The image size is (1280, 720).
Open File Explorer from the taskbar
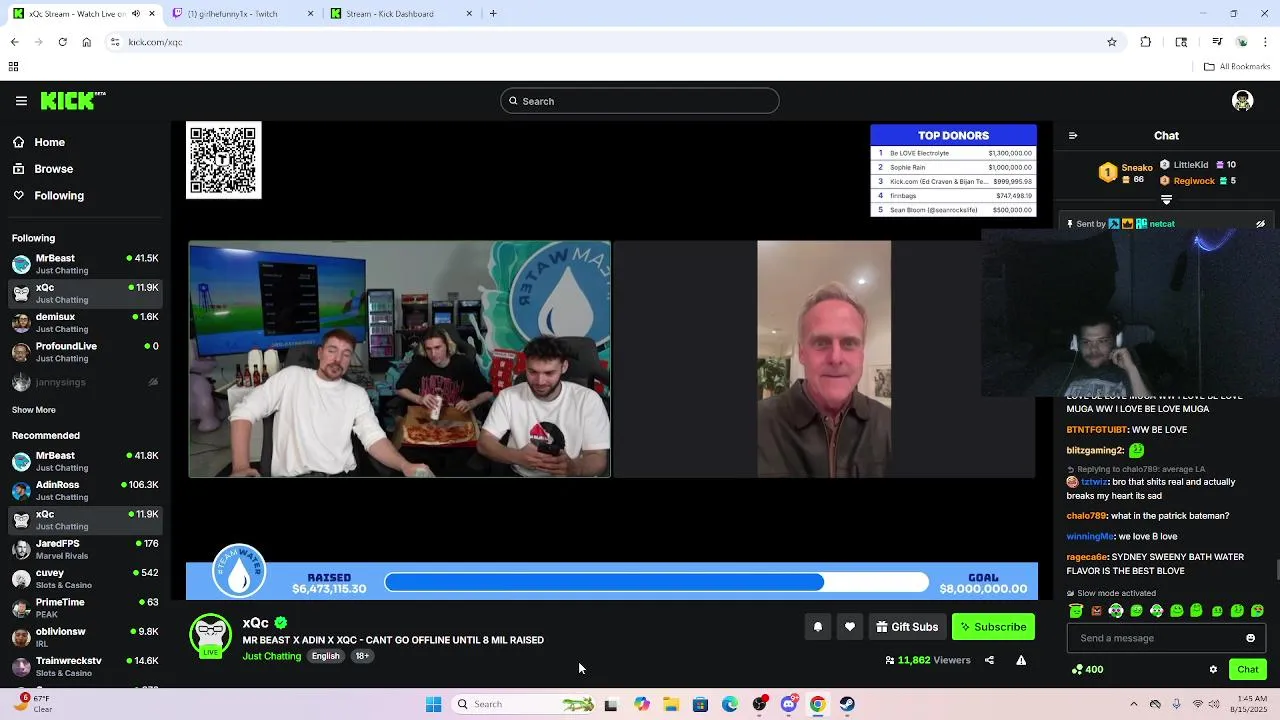(x=671, y=704)
